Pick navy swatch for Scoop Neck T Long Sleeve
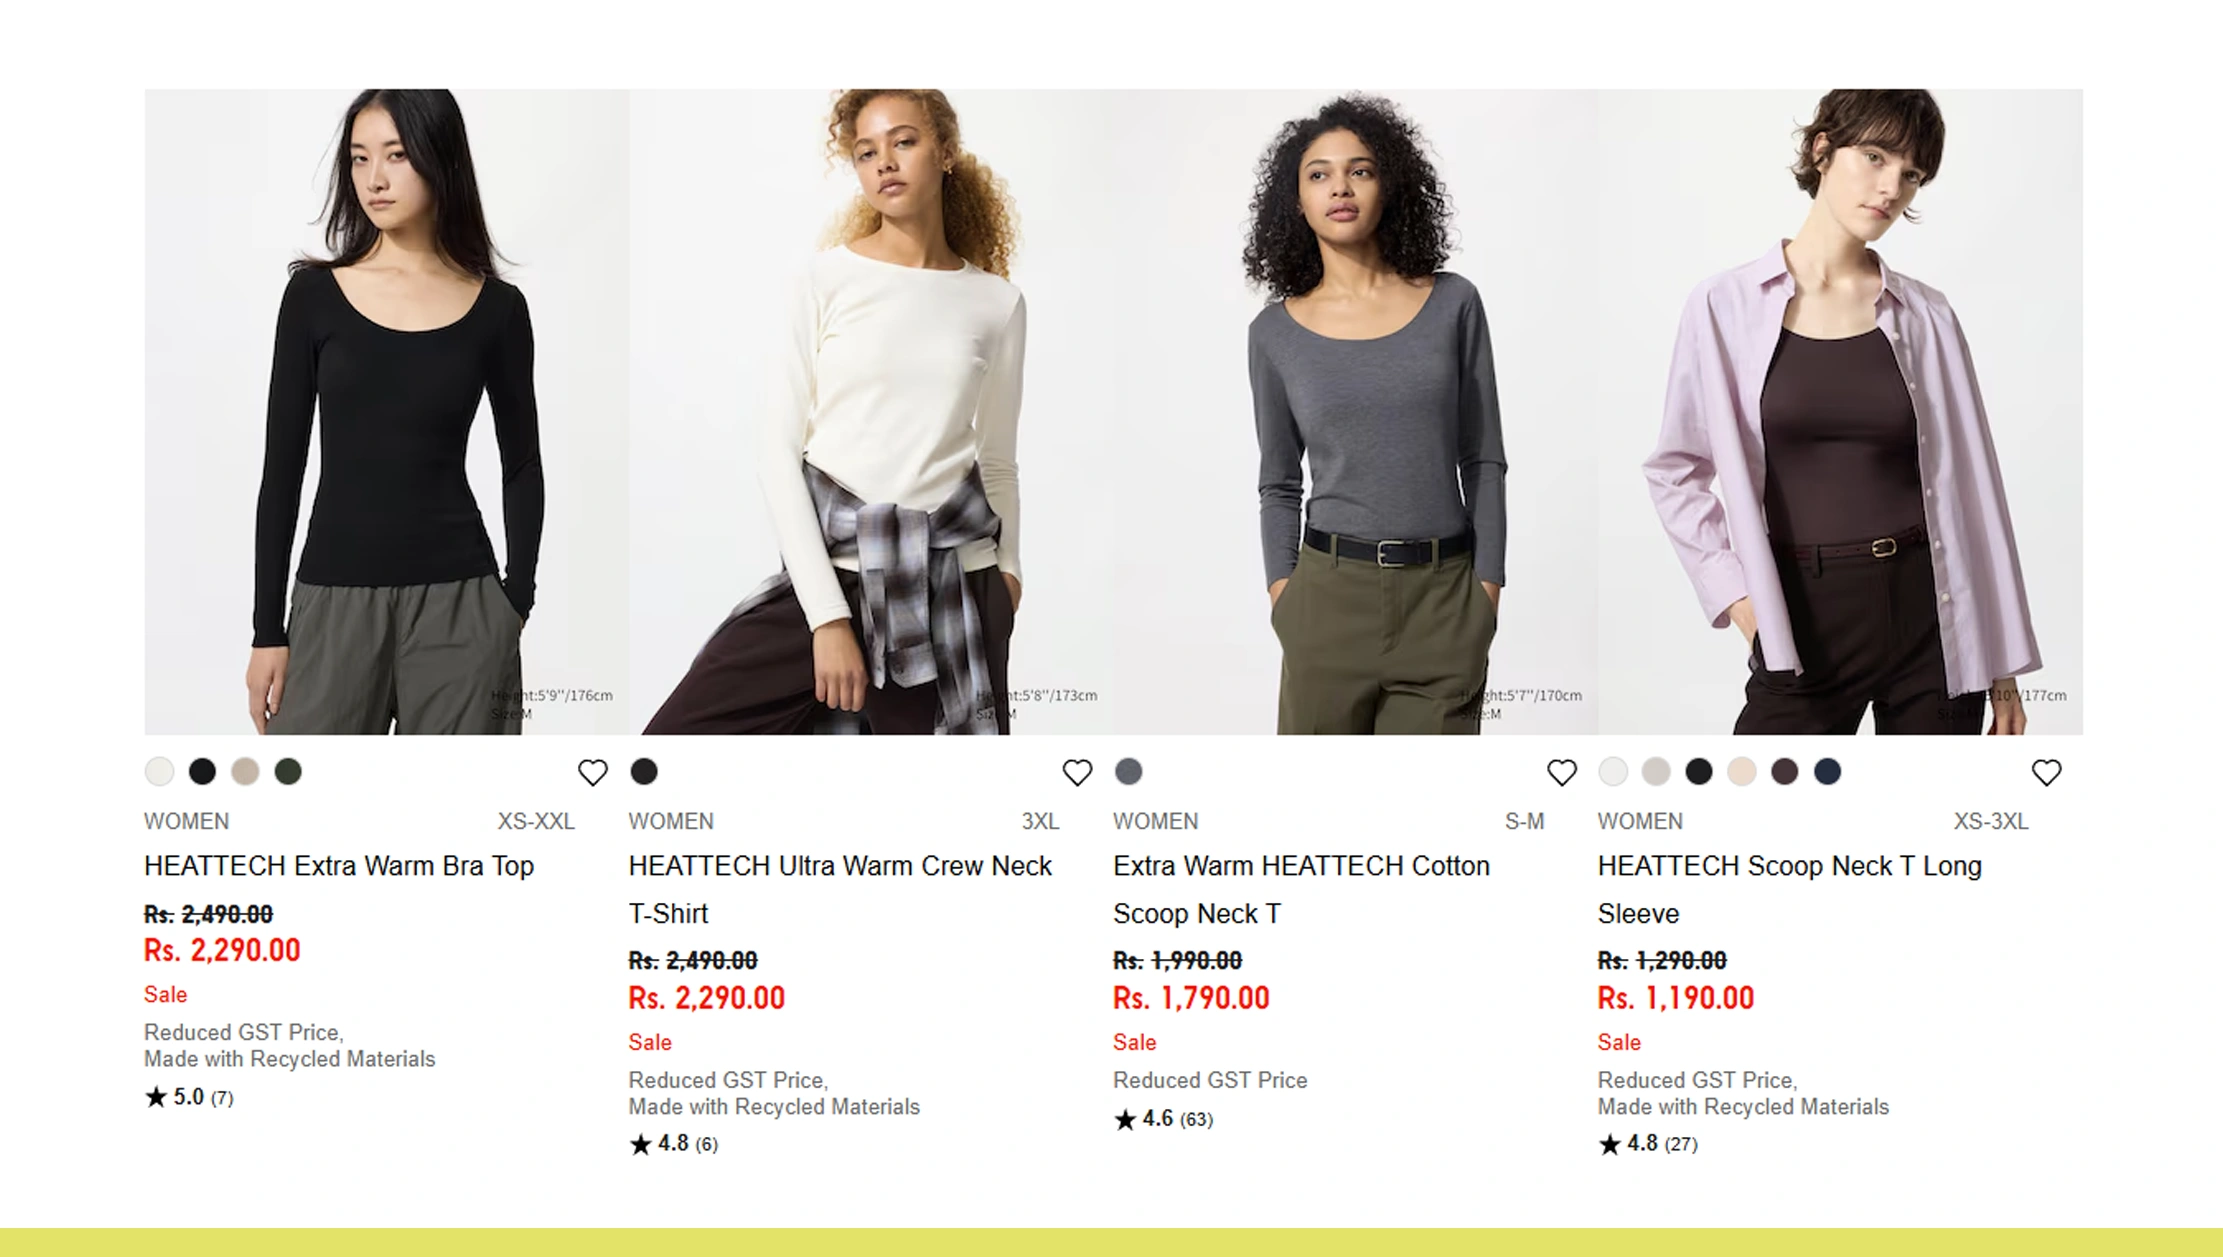Image resolution: width=2223 pixels, height=1257 pixels. [1827, 771]
